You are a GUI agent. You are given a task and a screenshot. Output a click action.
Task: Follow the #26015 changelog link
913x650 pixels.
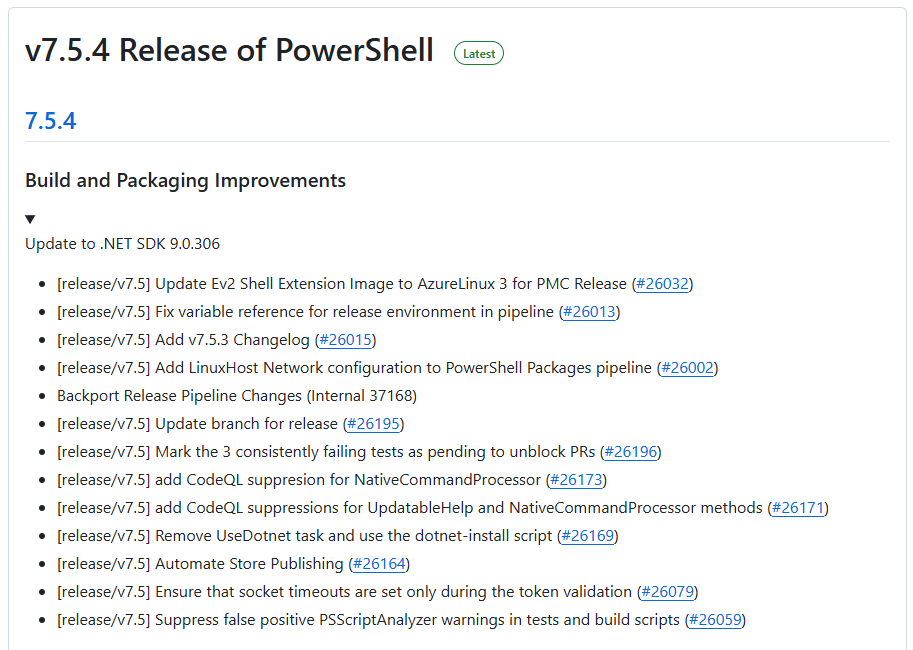click(345, 340)
